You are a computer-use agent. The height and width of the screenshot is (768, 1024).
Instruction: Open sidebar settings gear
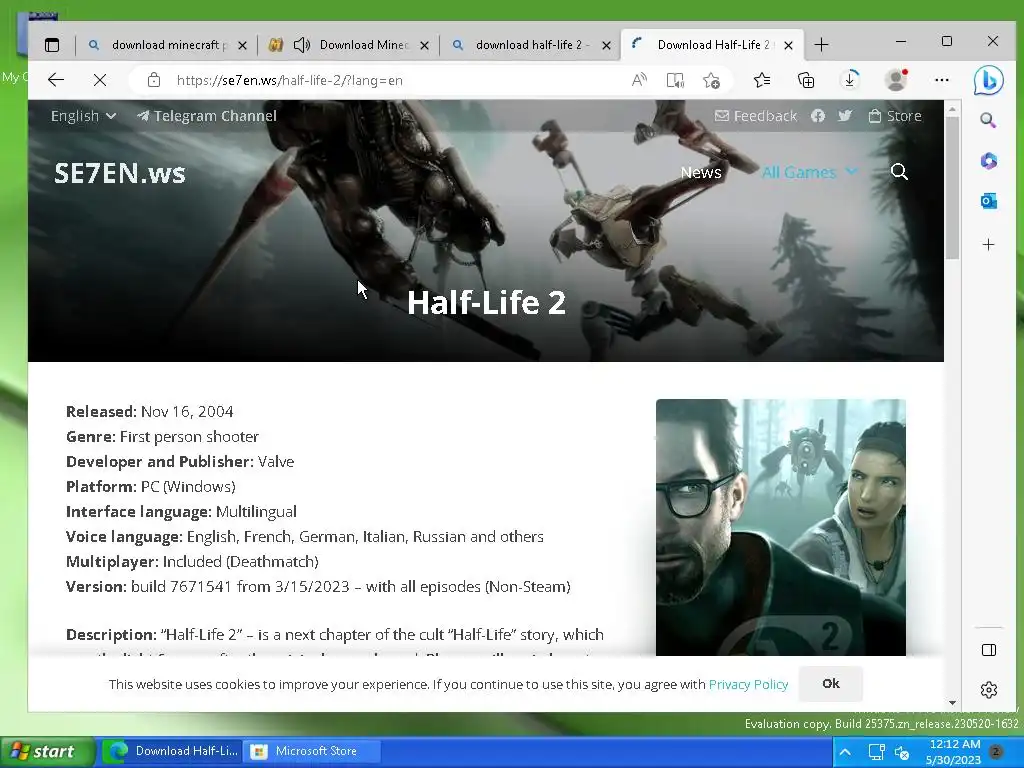coord(989,690)
